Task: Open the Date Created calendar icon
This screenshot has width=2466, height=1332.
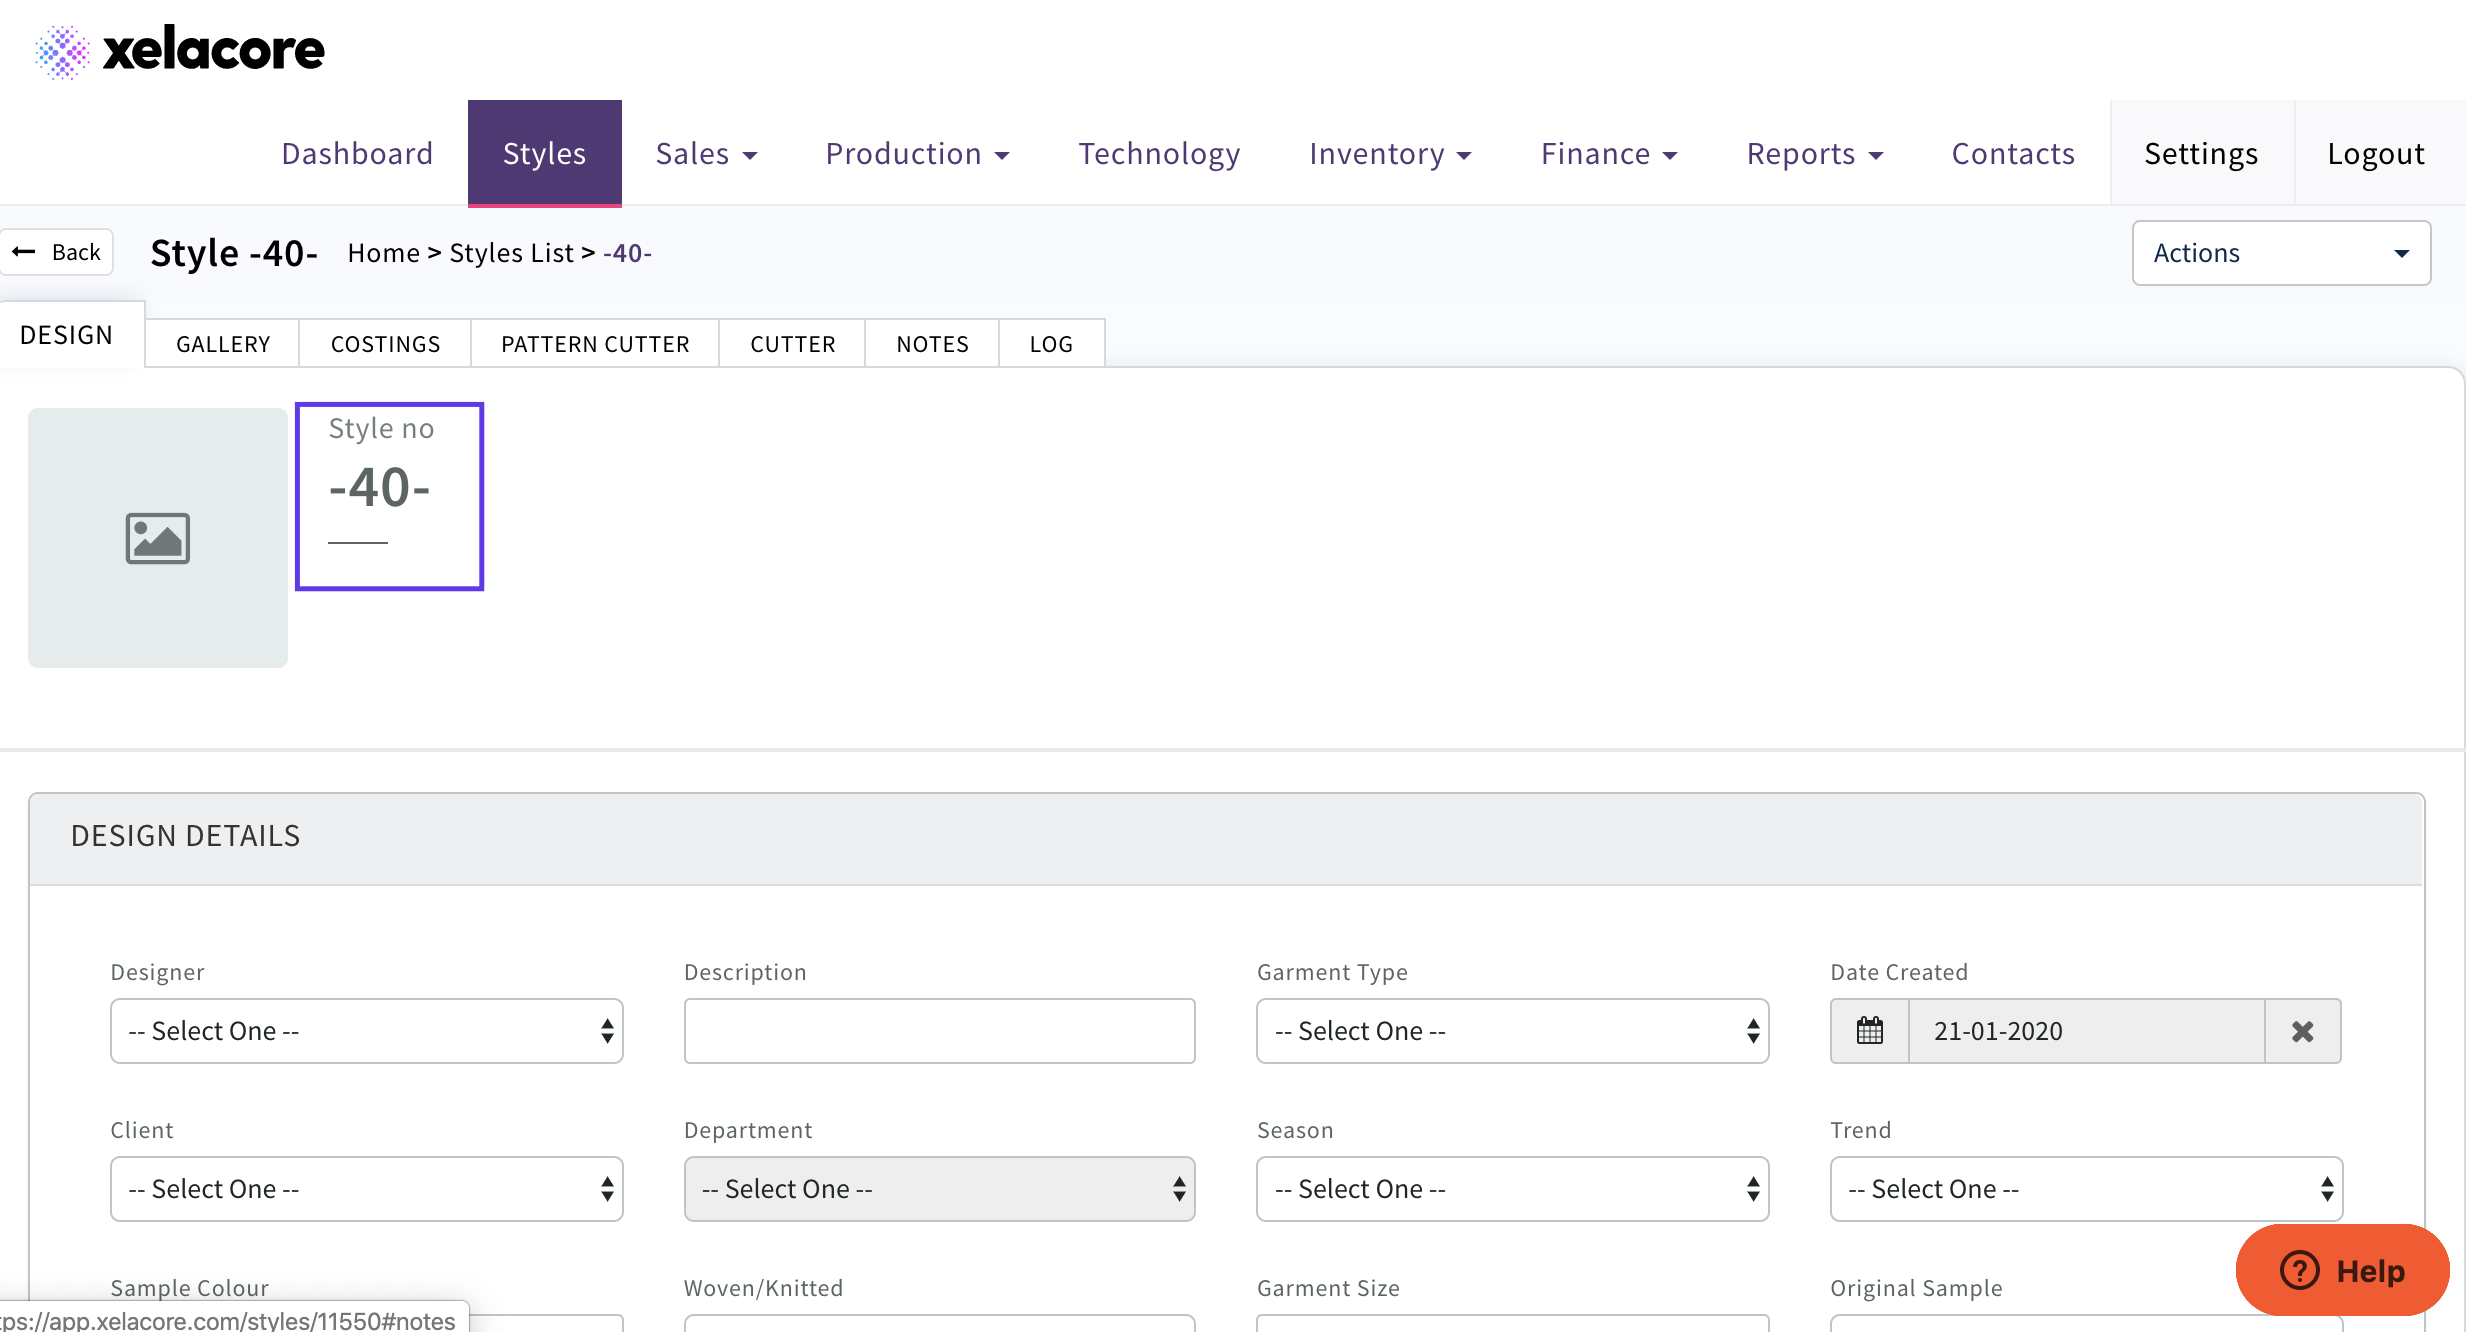Action: (1869, 1031)
